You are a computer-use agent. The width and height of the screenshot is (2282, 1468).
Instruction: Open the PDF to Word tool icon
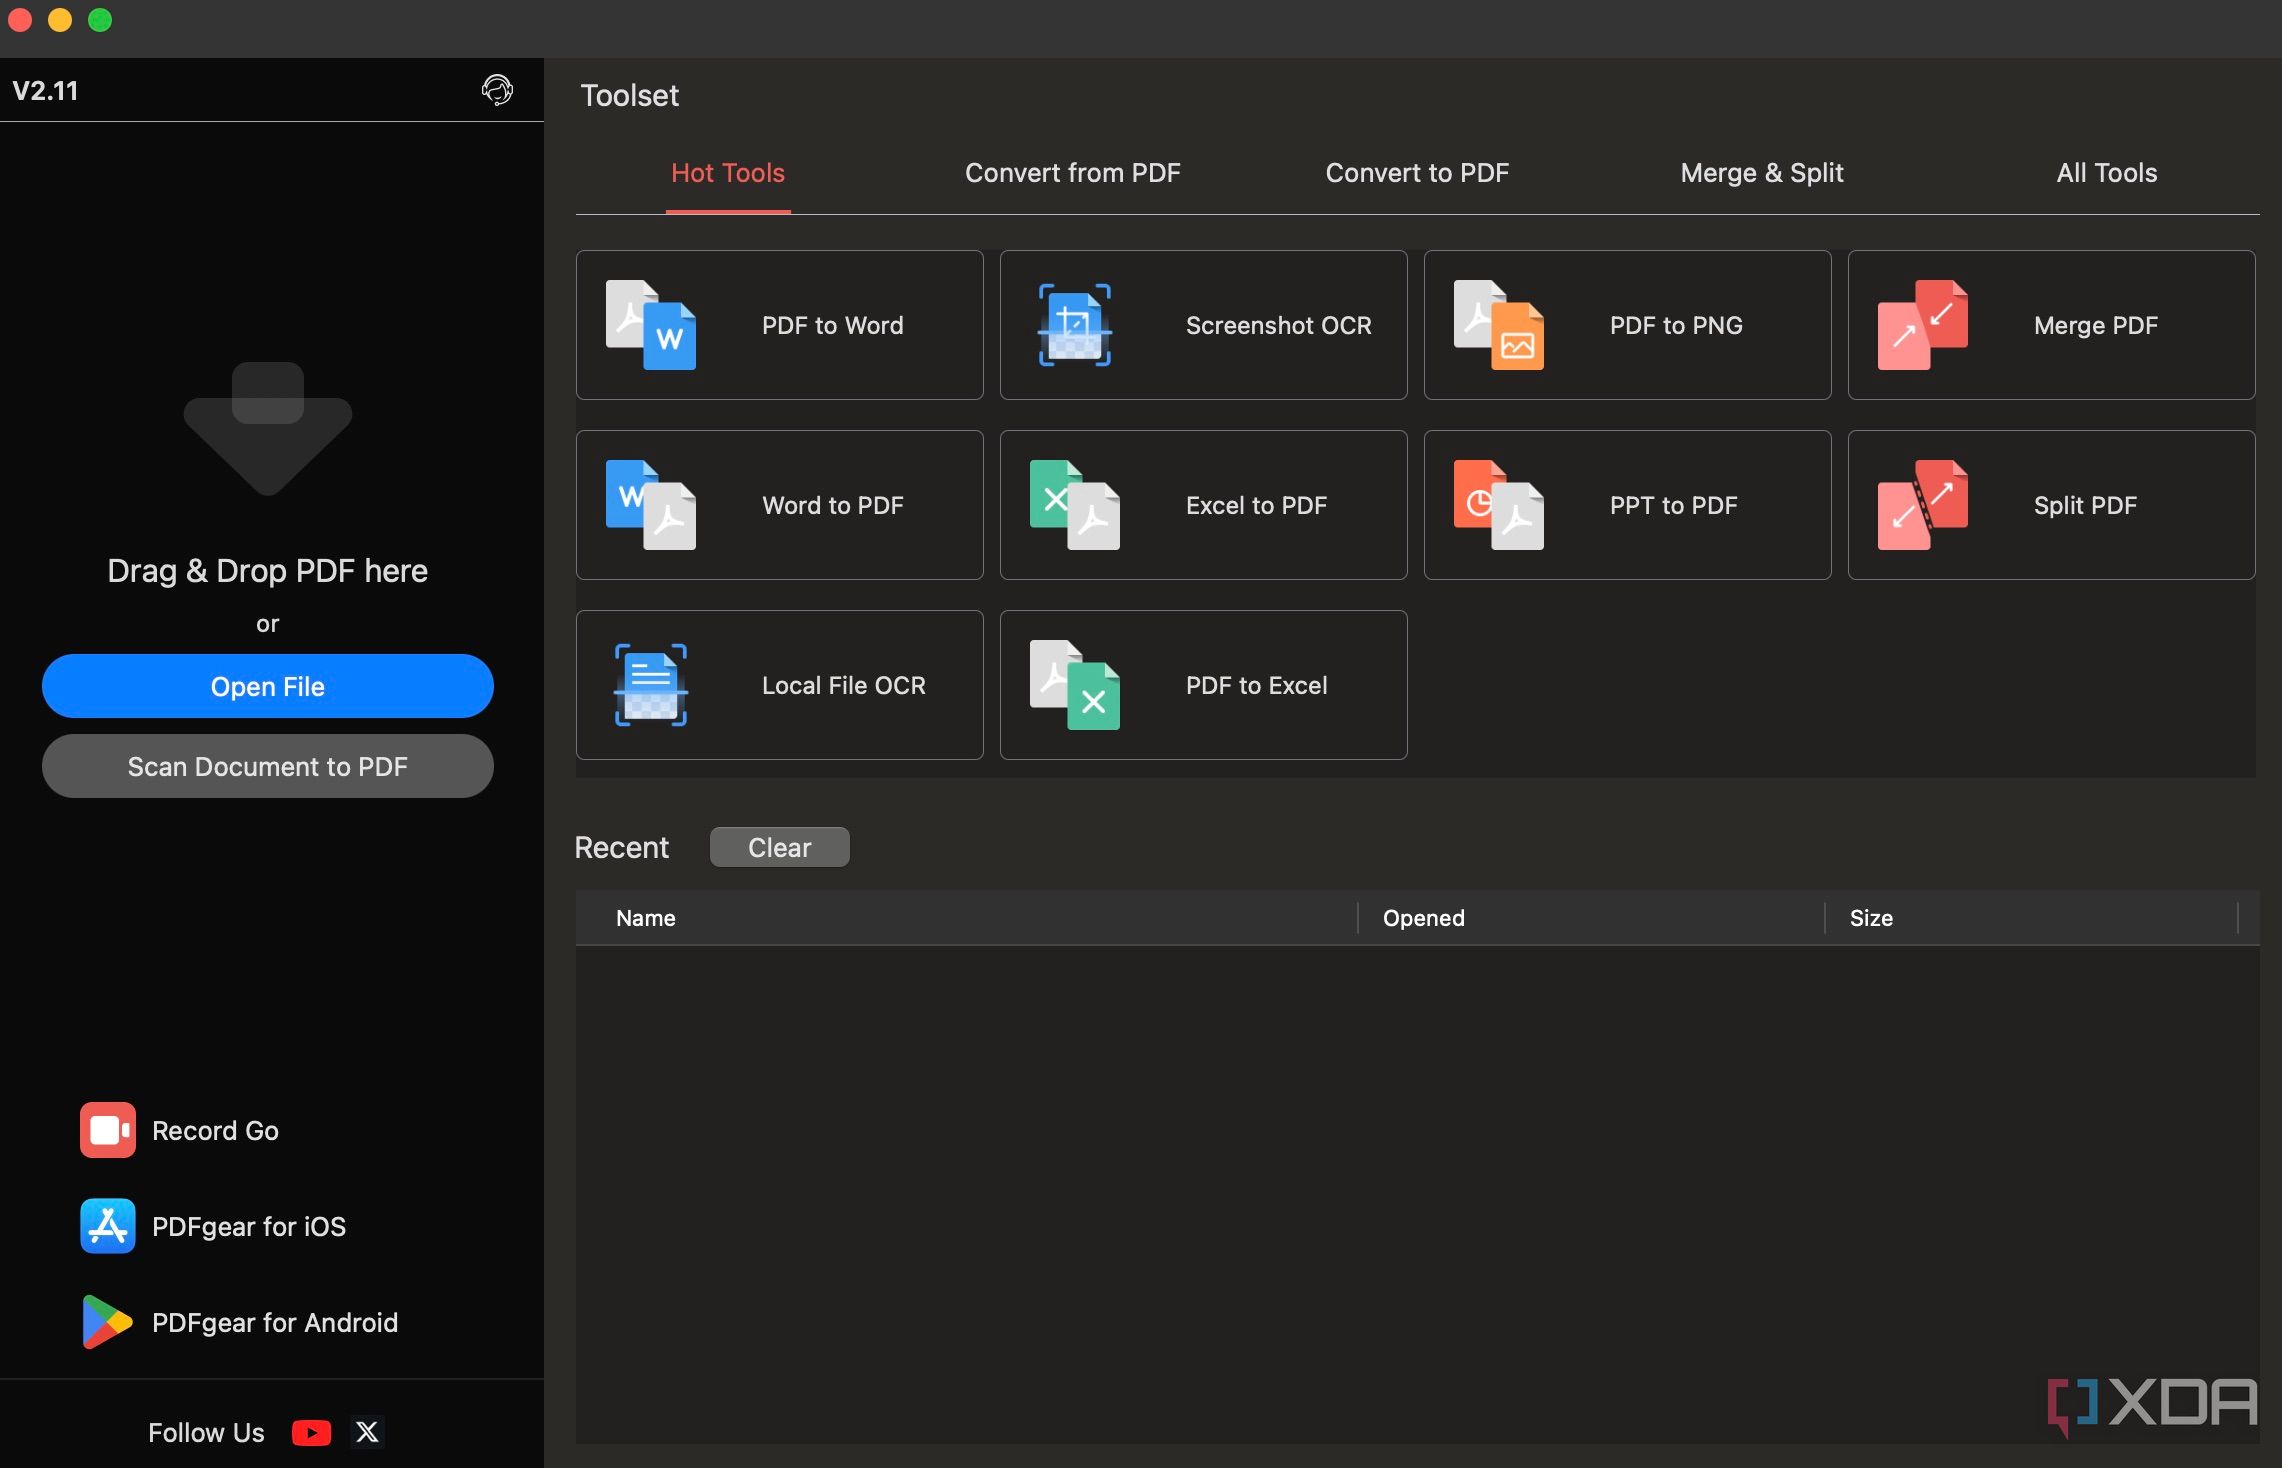click(650, 325)
